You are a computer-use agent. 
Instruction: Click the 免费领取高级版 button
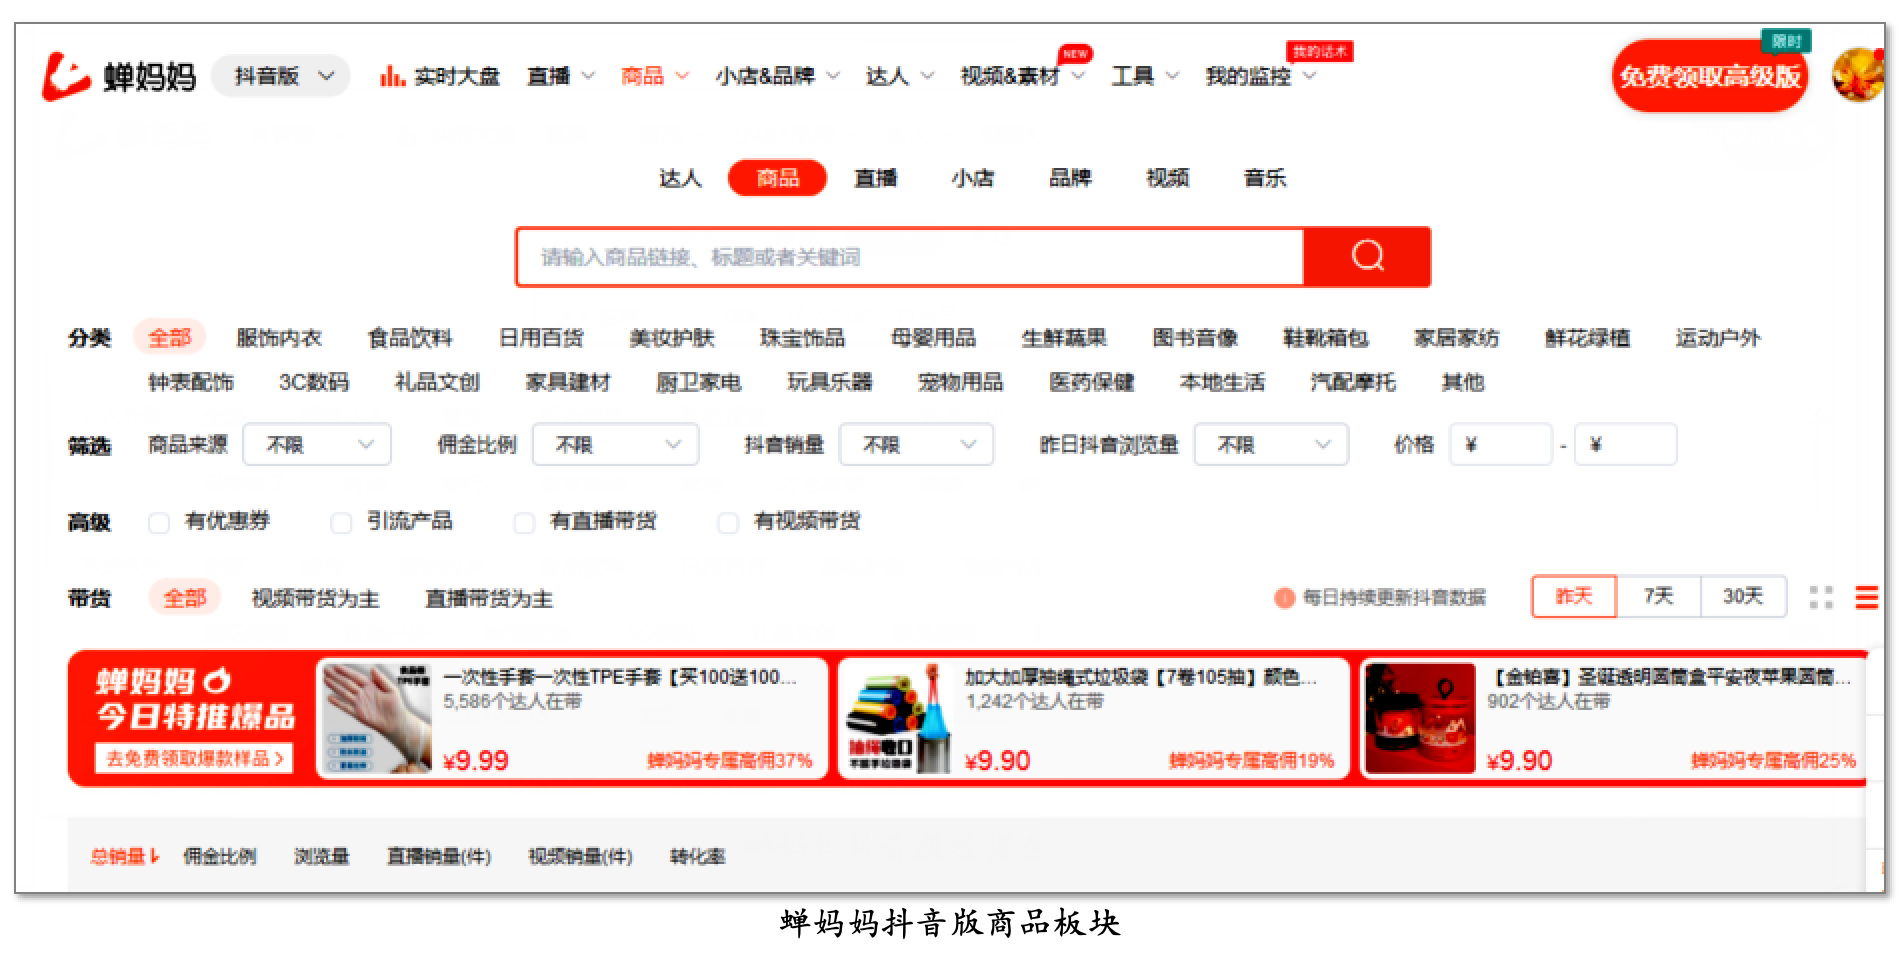click(x=1710, y=76)
